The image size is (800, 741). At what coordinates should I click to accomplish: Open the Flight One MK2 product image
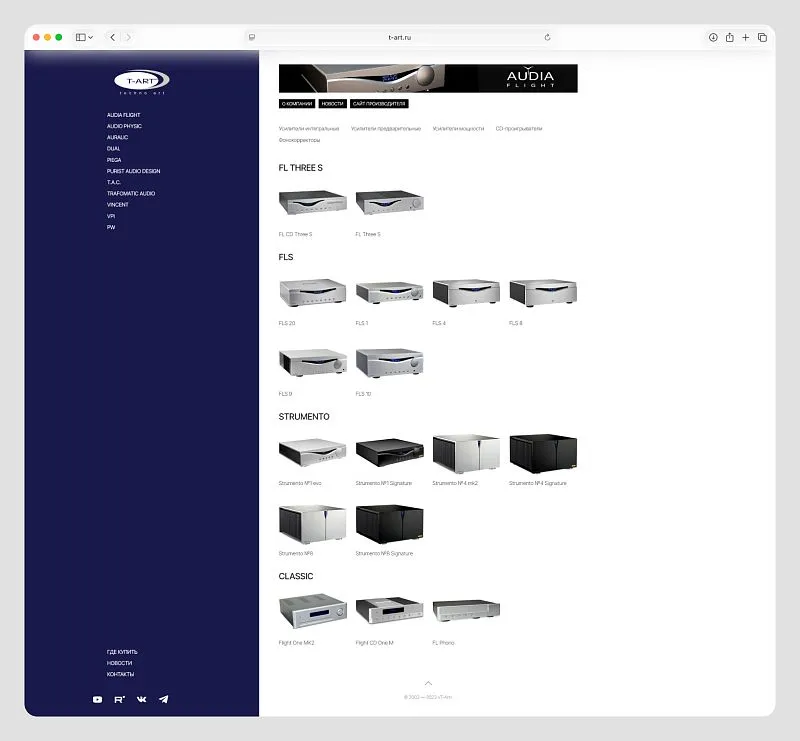[x=313, y=610]
